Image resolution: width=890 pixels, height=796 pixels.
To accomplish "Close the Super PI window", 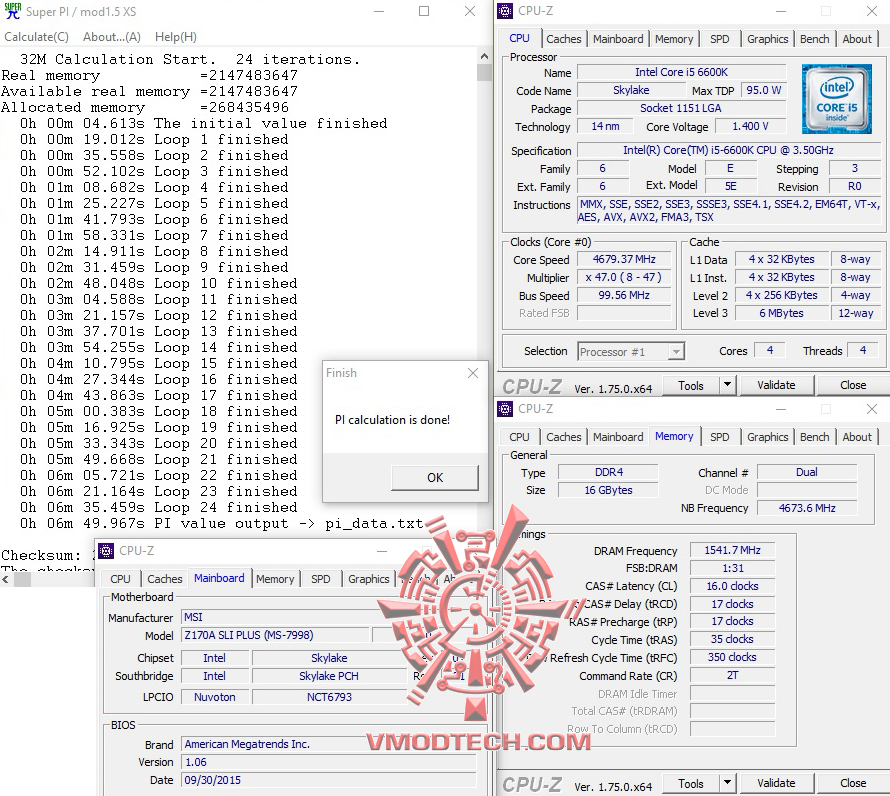I will point(470,11).
